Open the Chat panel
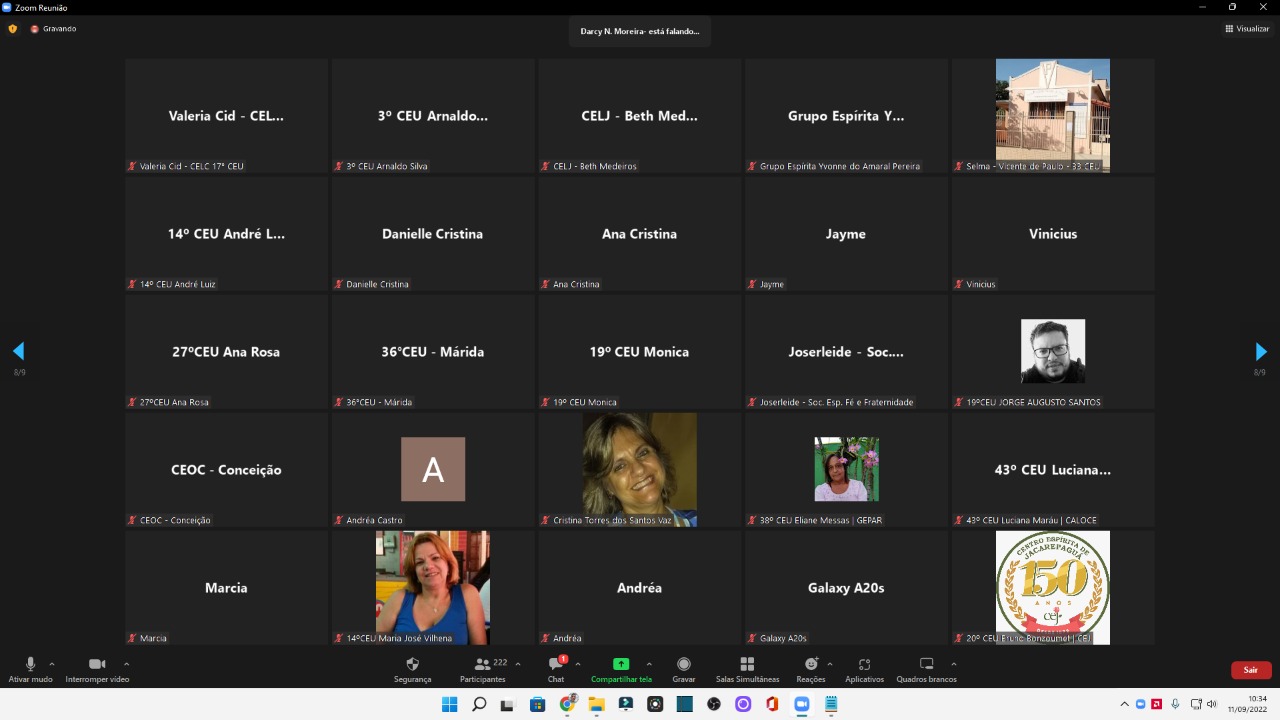Viewport: 1280px width, 720px height. (555, 665)
